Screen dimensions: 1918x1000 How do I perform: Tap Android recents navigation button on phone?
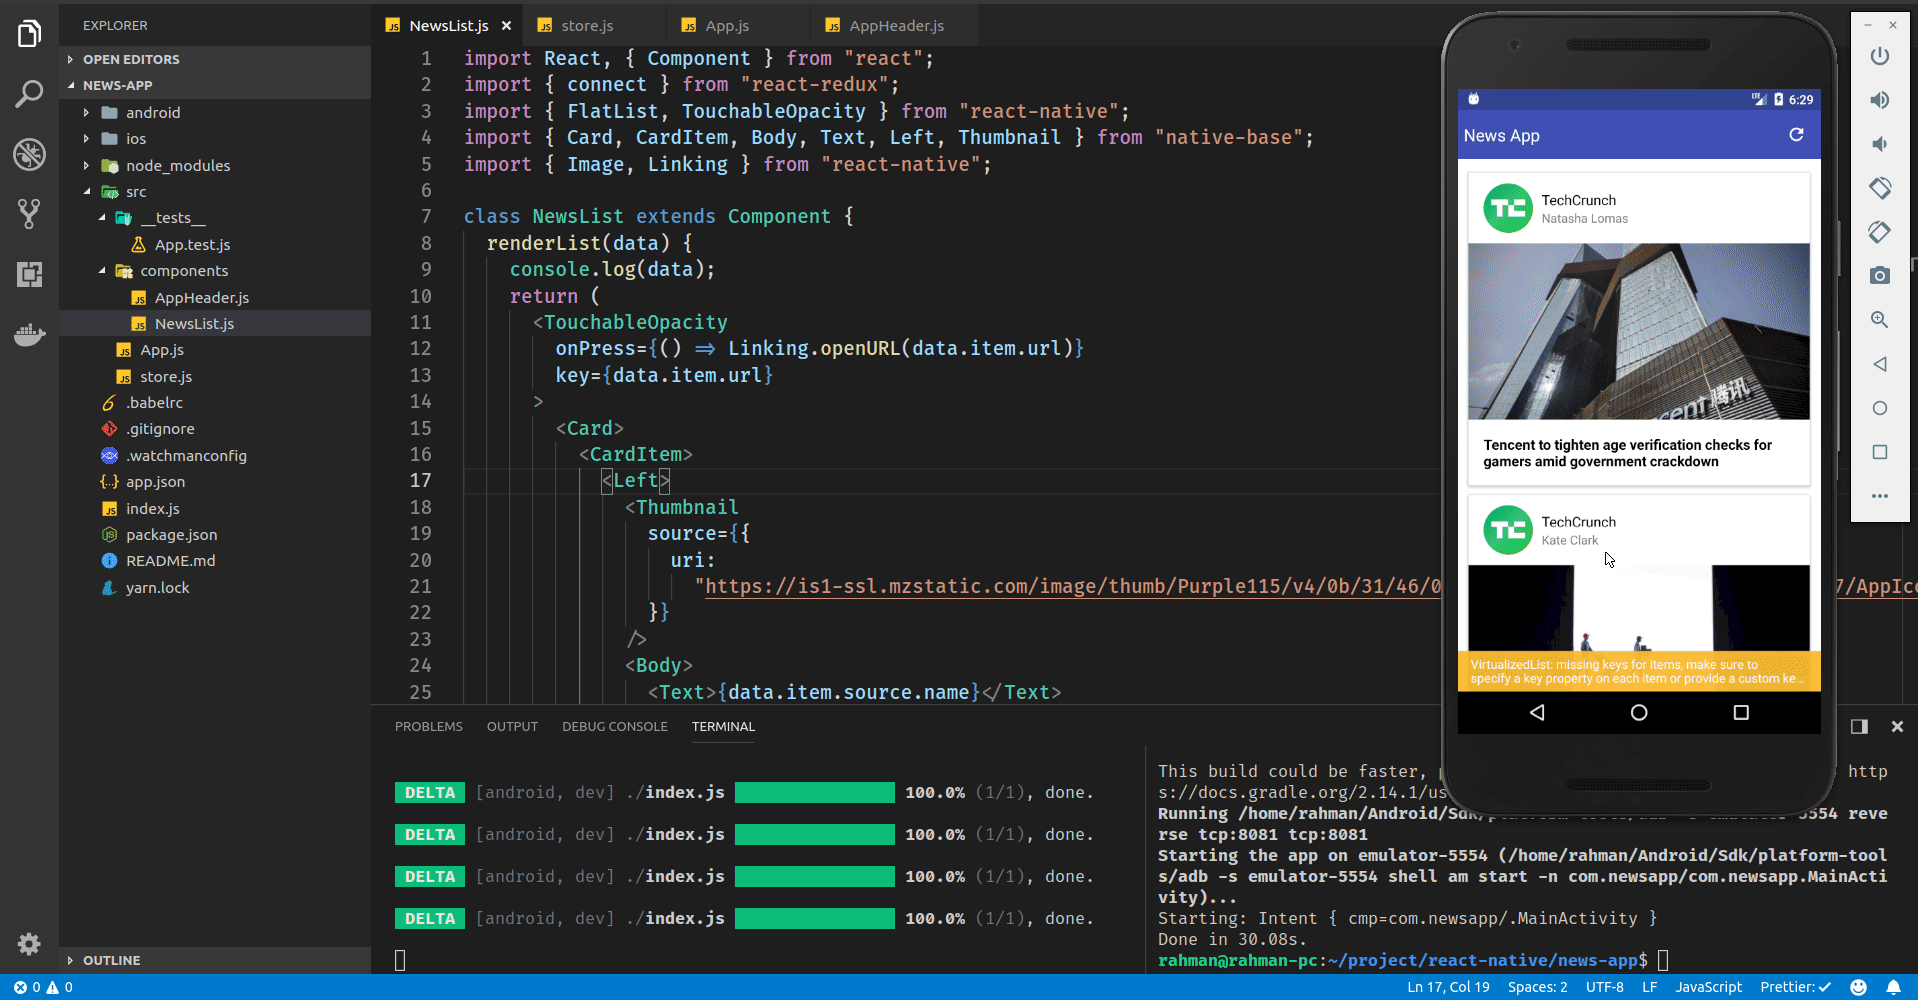tap(1741, 712)
